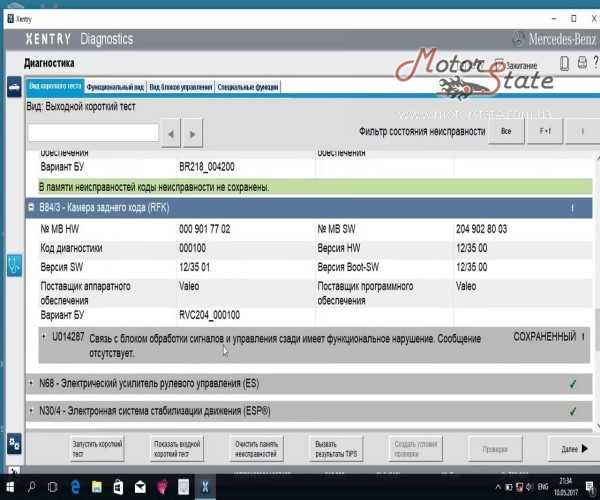Click the RVC204_000100 variant value
Image resolution: width=600 pixels, height=500 pixels.
pos(209,315)
